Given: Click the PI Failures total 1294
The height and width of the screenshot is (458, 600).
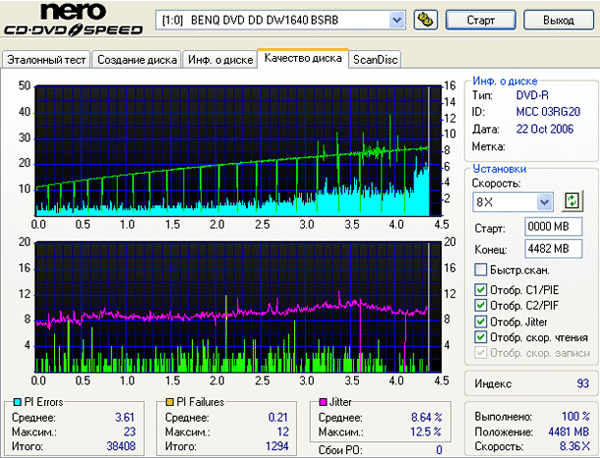Looking at the screenshot, I should [x=277, y=446].
